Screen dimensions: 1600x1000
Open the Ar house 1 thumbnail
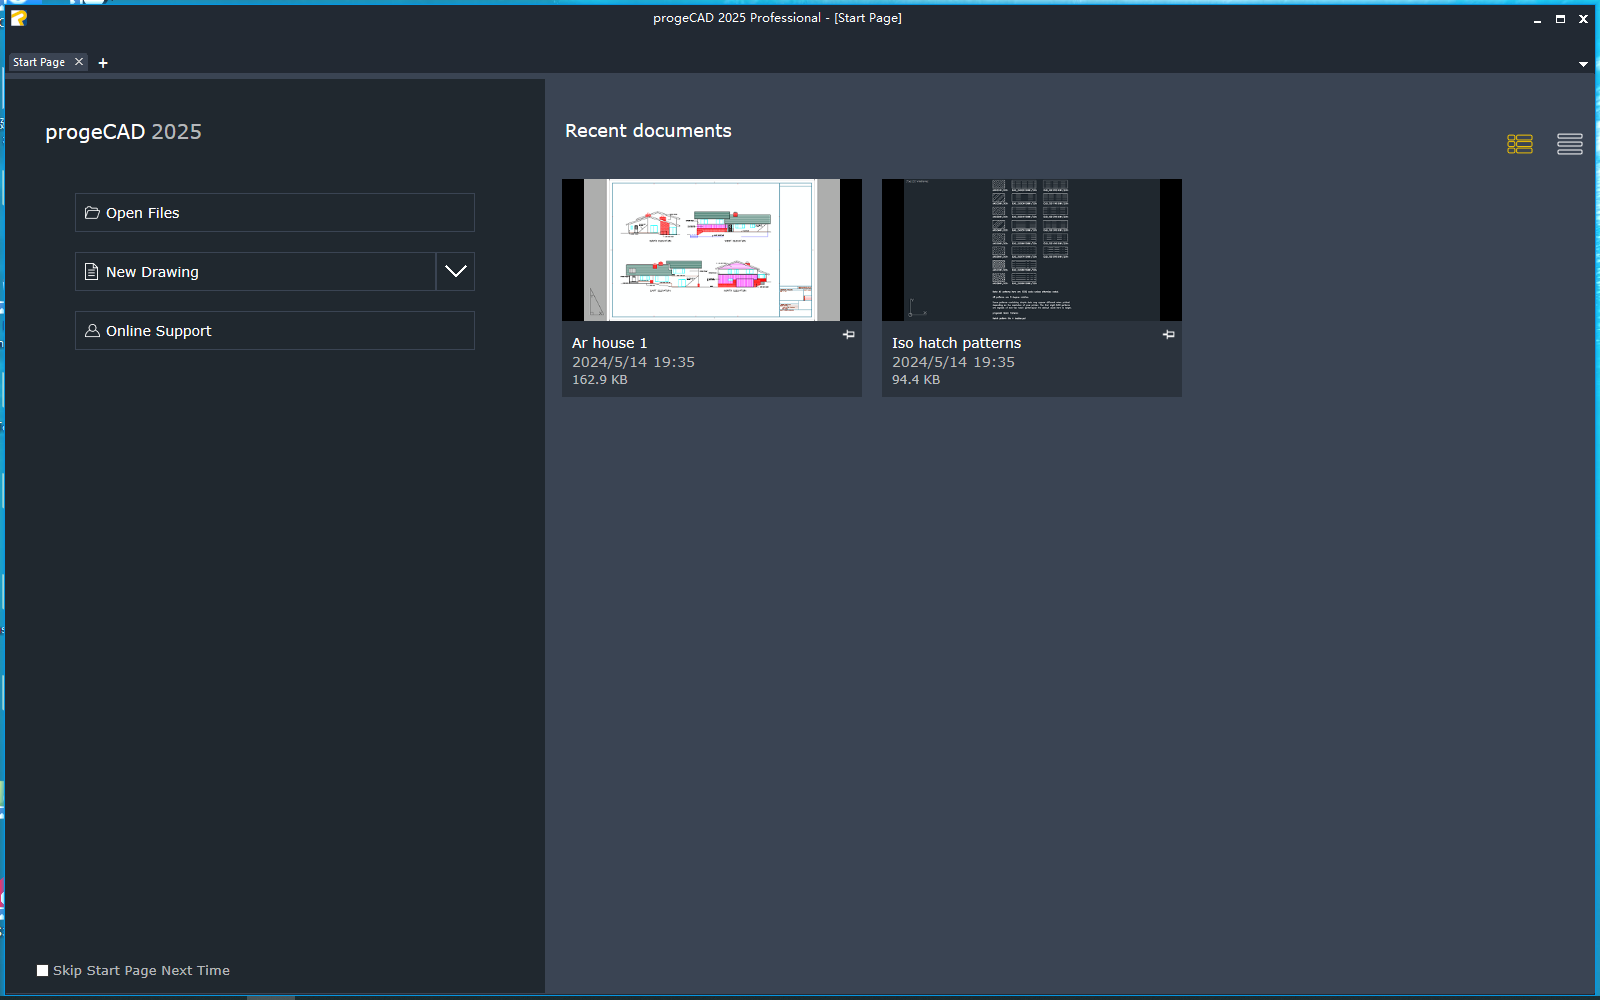(712, 250)
